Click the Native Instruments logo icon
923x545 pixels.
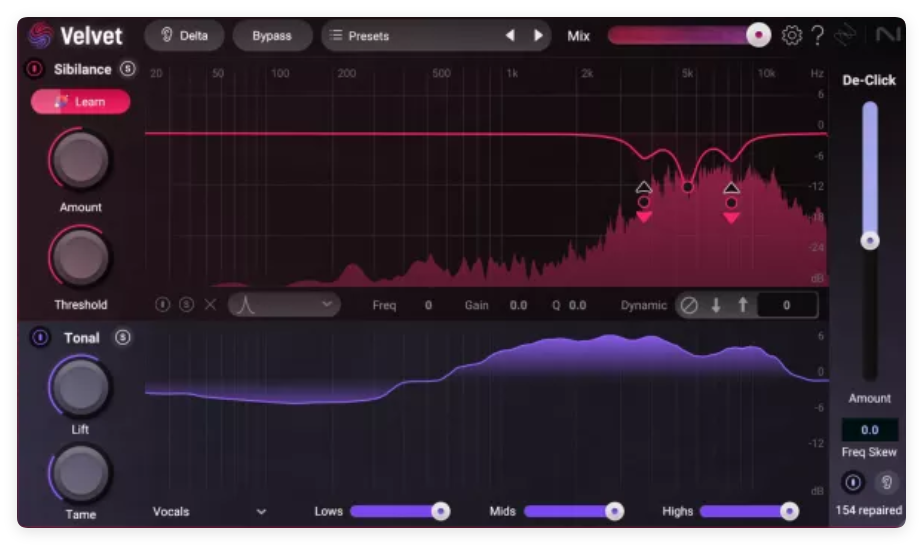(888, 35)
